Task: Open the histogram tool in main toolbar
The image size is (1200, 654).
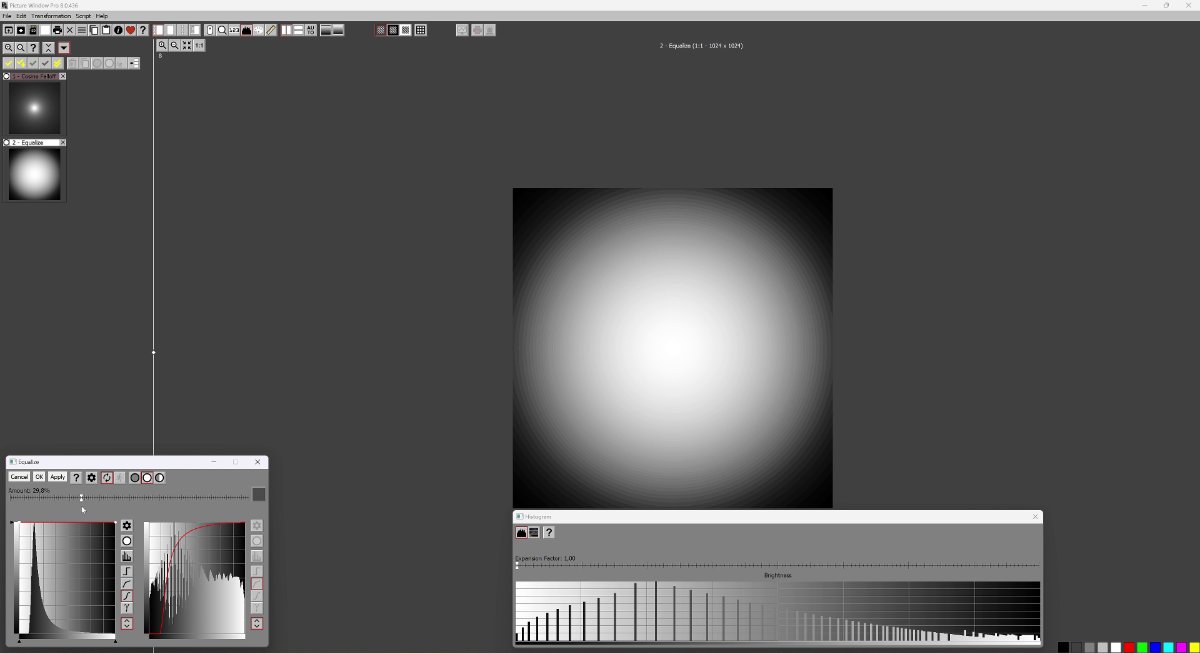Action: (246, 30)
